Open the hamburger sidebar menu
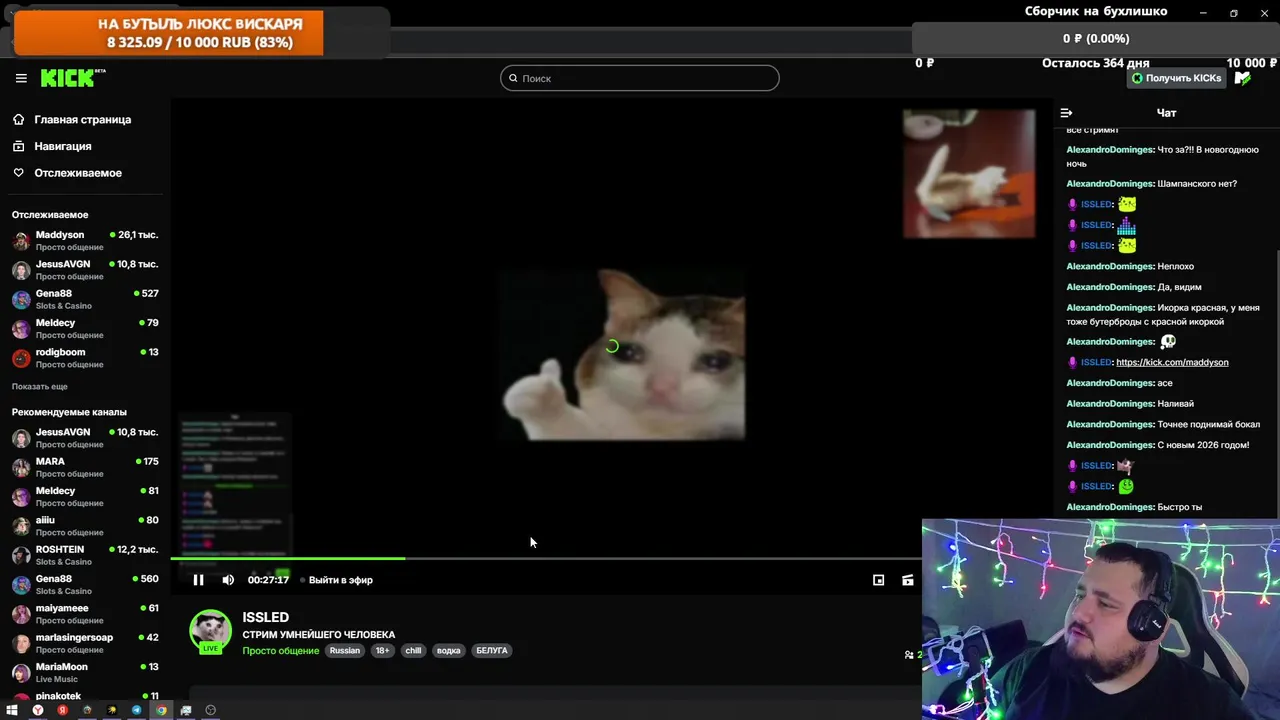Image resolution: width=1280 pixels, height=720 pixels. tap(21, 78)
